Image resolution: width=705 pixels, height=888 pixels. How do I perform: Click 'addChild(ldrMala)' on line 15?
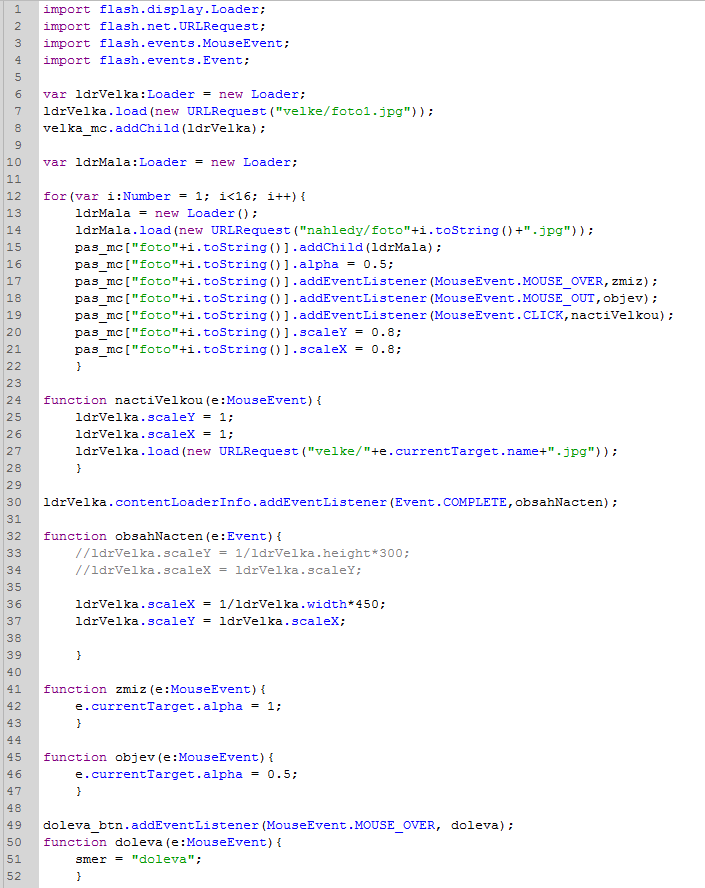tap(366, 247)
